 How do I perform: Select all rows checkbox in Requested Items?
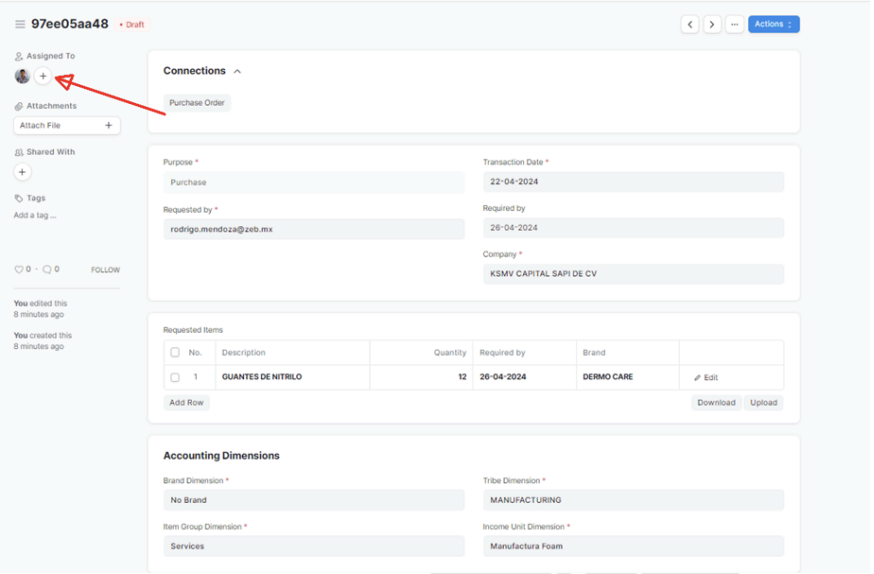(x=175, y=353)
